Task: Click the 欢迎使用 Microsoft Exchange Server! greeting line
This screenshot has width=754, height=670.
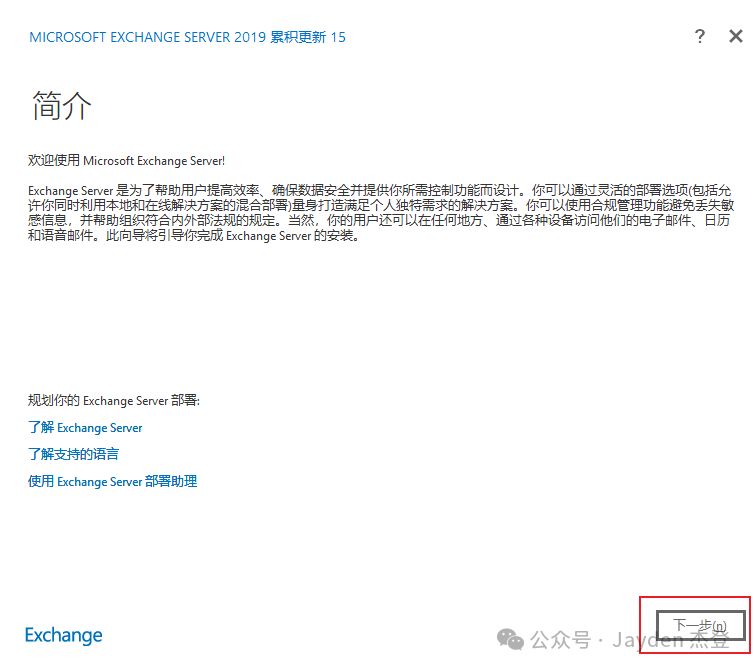Action: tap(126, 160)
